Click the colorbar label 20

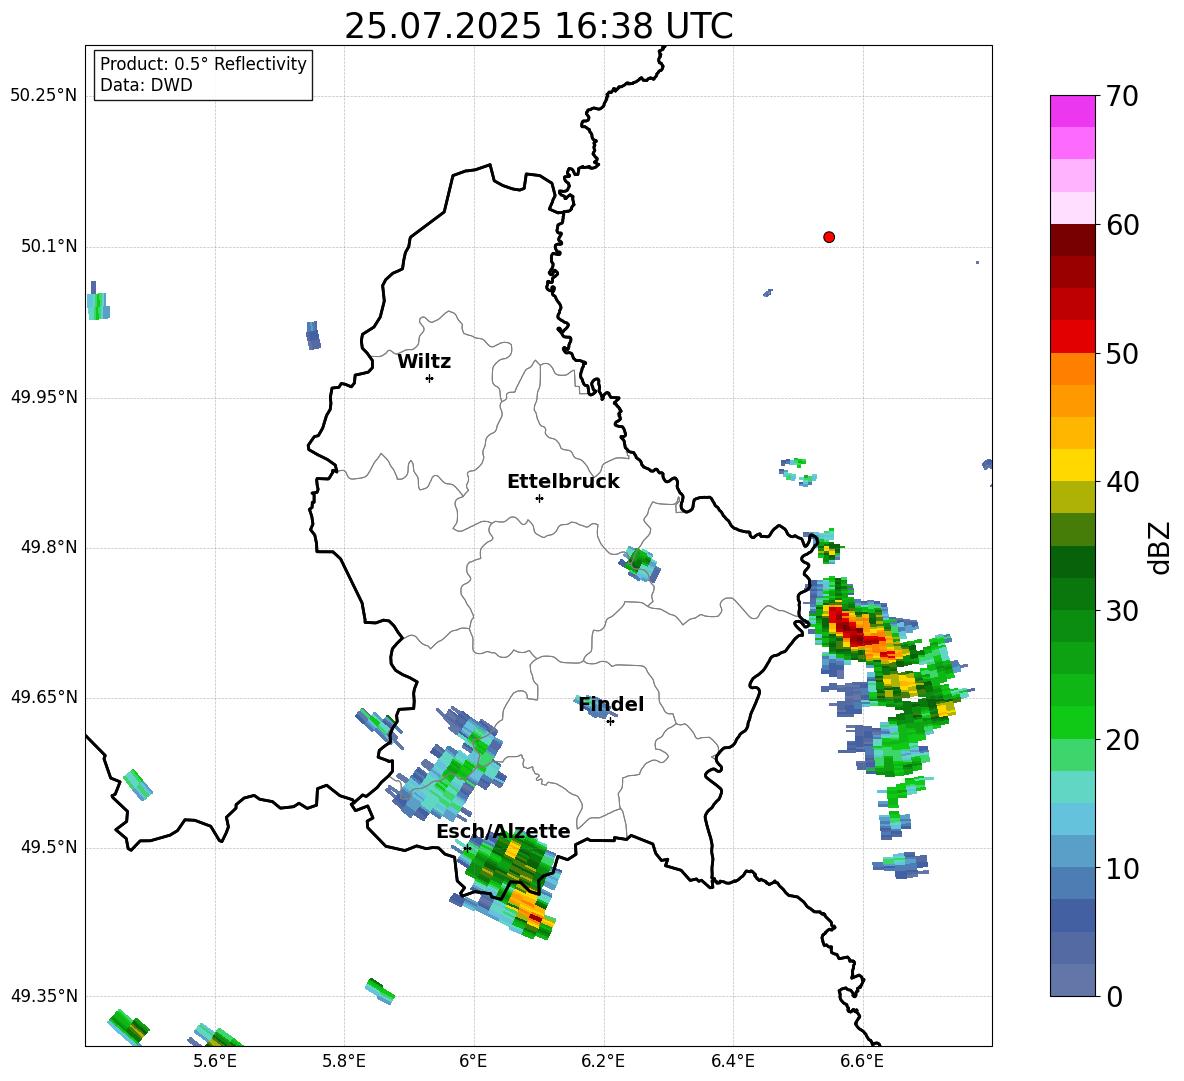coord(1122,739)
